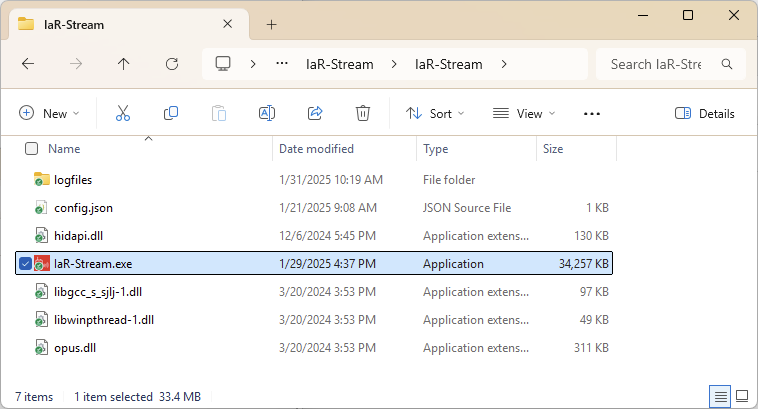Go back with the left arrow
The height and width of the screenshot is (409, 758).
tap(28, 64)
